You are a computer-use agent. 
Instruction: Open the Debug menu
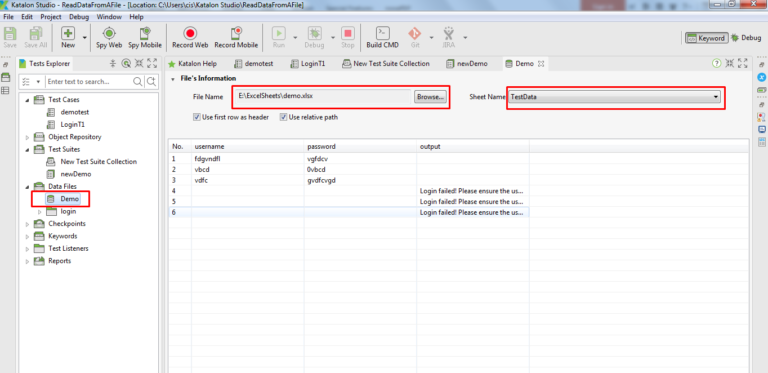point(79,17)
